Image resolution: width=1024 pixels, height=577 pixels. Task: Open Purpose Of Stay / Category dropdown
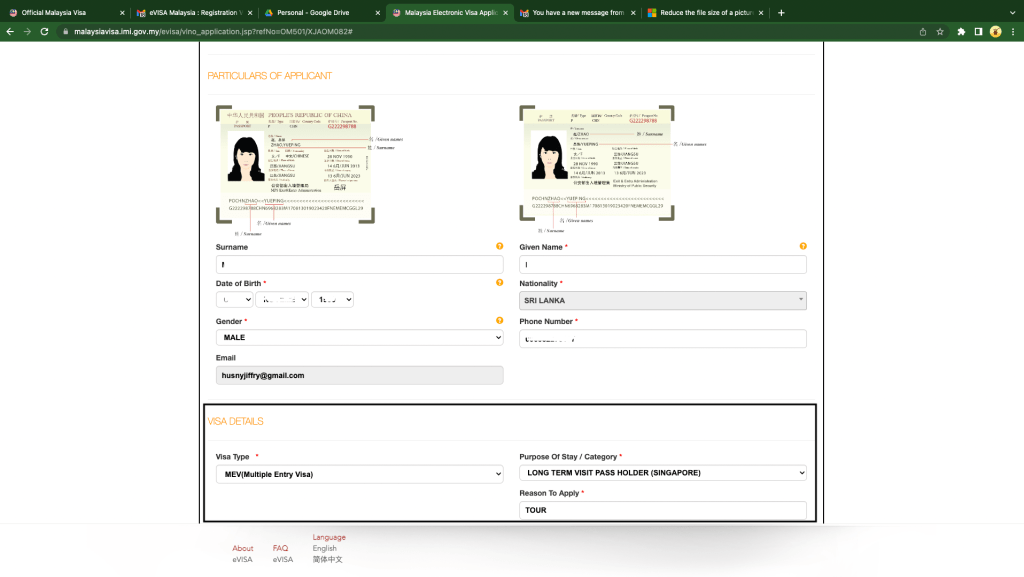coord(663,473)
